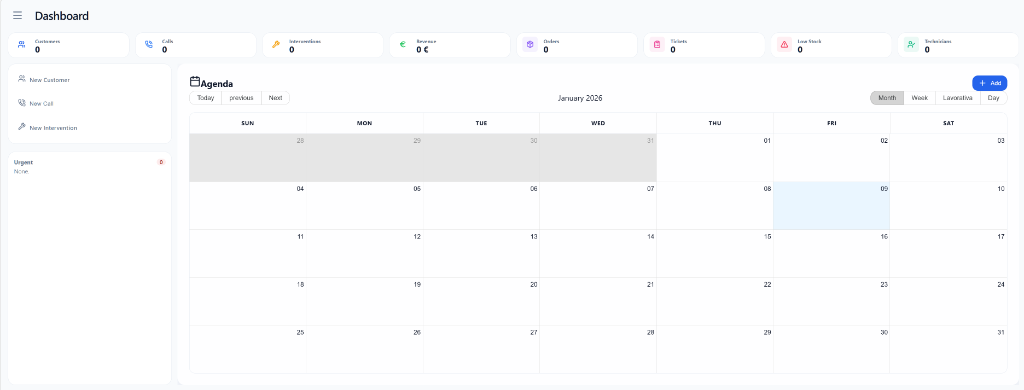The width and height of the screenshot is (1024, 390).
Task: Click the Revenue value 0 €
Action: pos(423,50)
